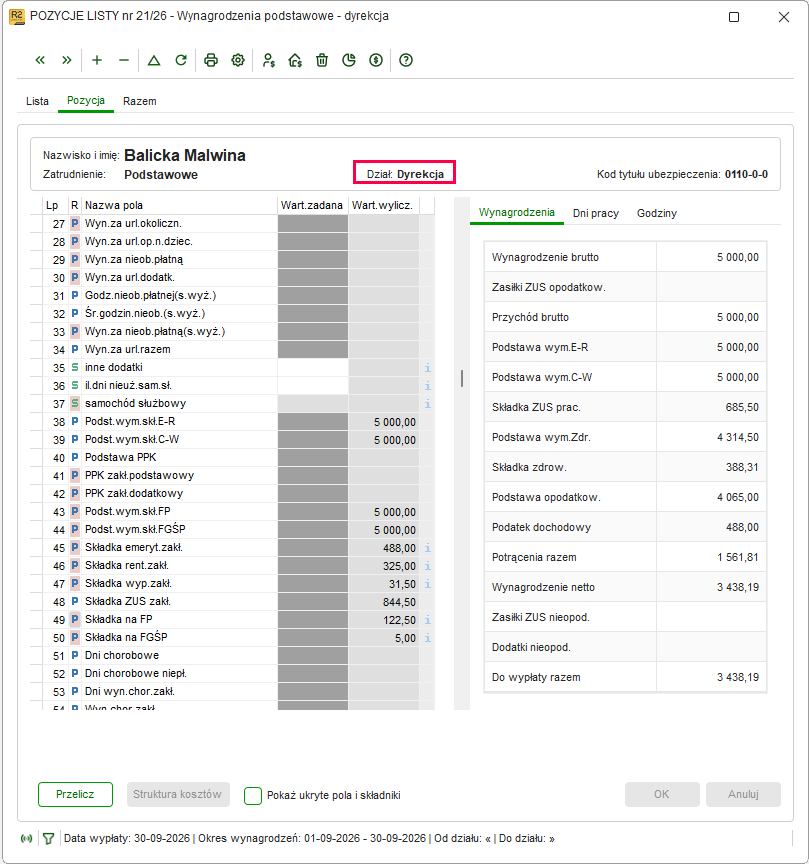Click the Nazwa pola column header
The width and height of the screenshot is (809, 864).
180,206
